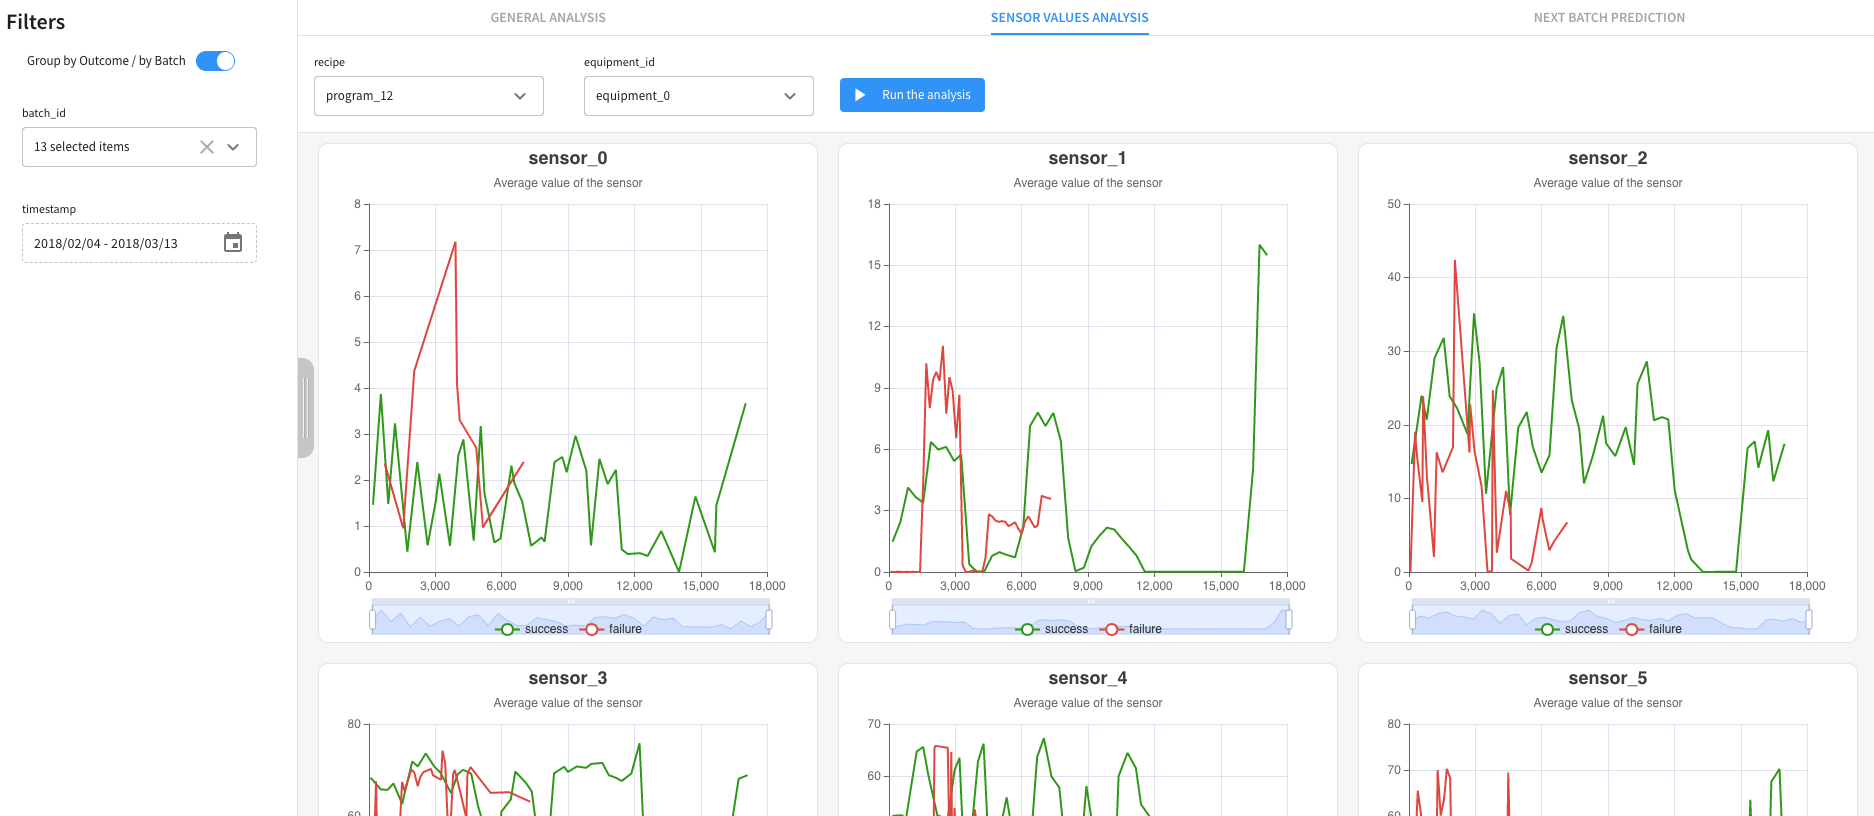This screenshot has height=816, width=1874.
Task: Toggle failure series in sensor_2 legend
Action: (1651, 629)
